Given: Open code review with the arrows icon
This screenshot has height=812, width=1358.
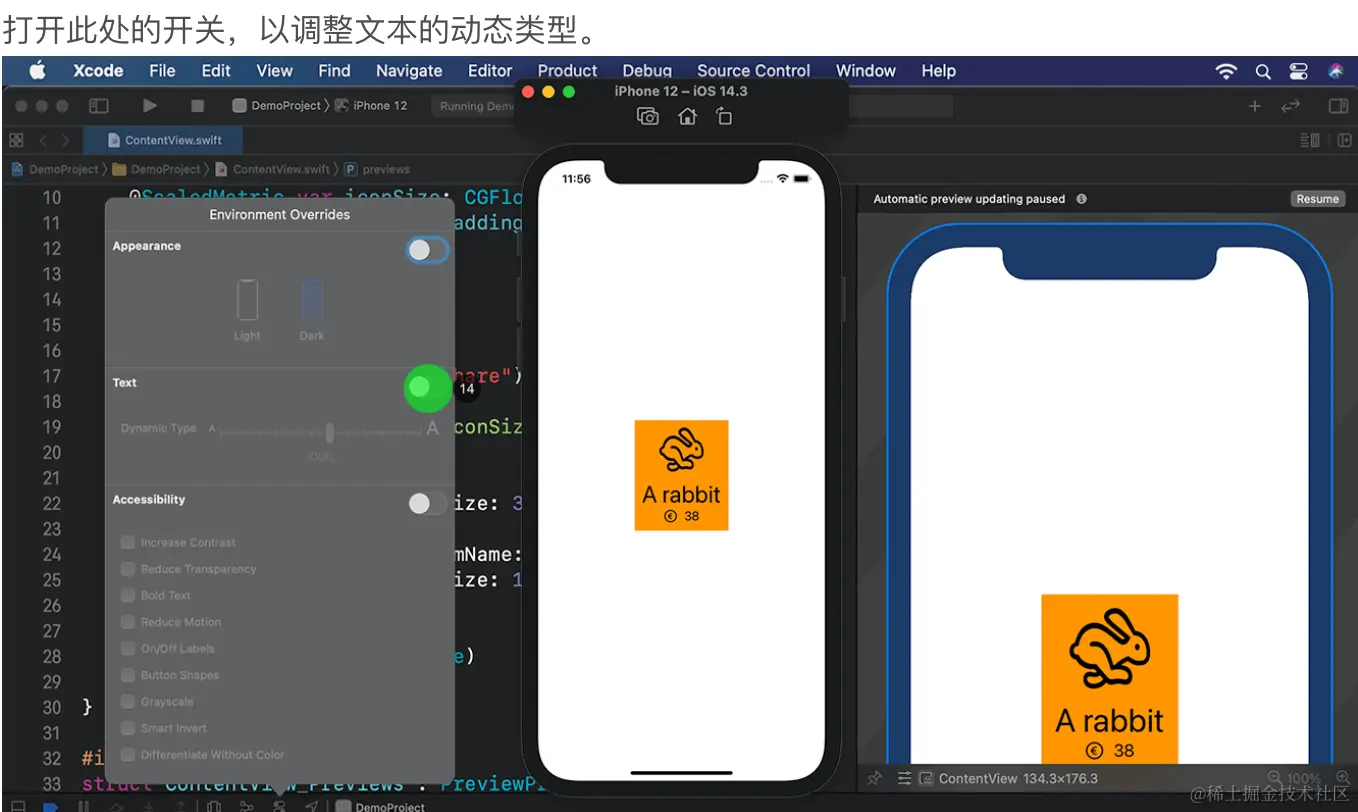Looking at the screenshot, I should pos(1291,106).
